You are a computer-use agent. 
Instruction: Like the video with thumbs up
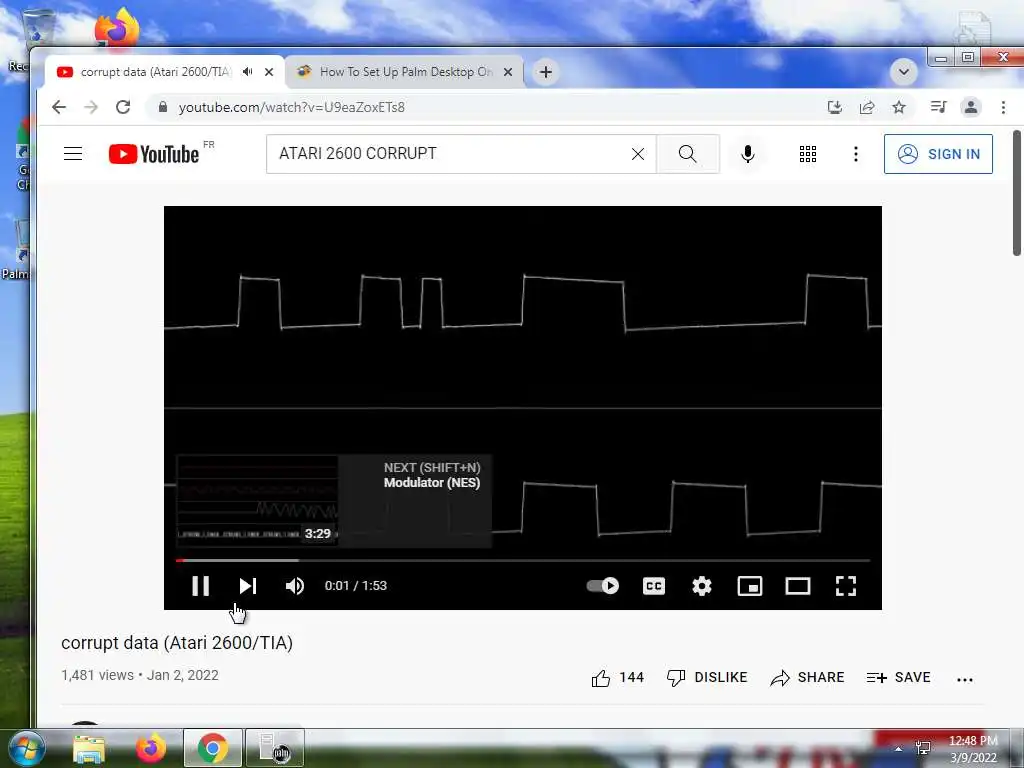point(617,678)
